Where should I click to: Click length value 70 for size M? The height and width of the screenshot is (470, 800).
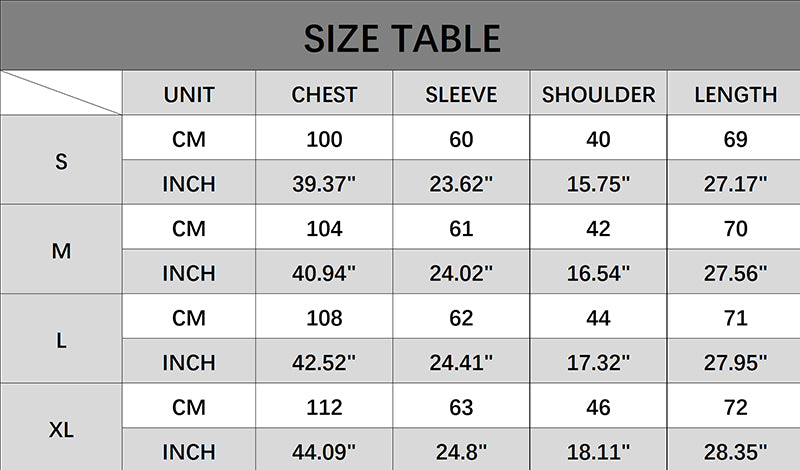tap(735, 229)
